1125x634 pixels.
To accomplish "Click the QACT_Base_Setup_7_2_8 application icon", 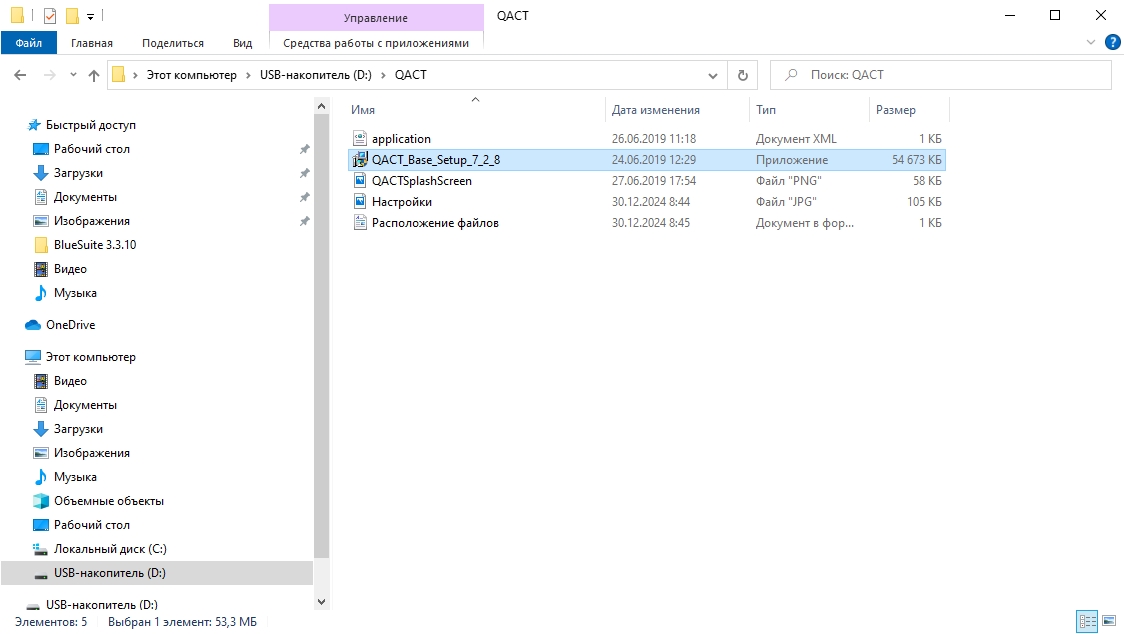I will [x=361, y=159].
